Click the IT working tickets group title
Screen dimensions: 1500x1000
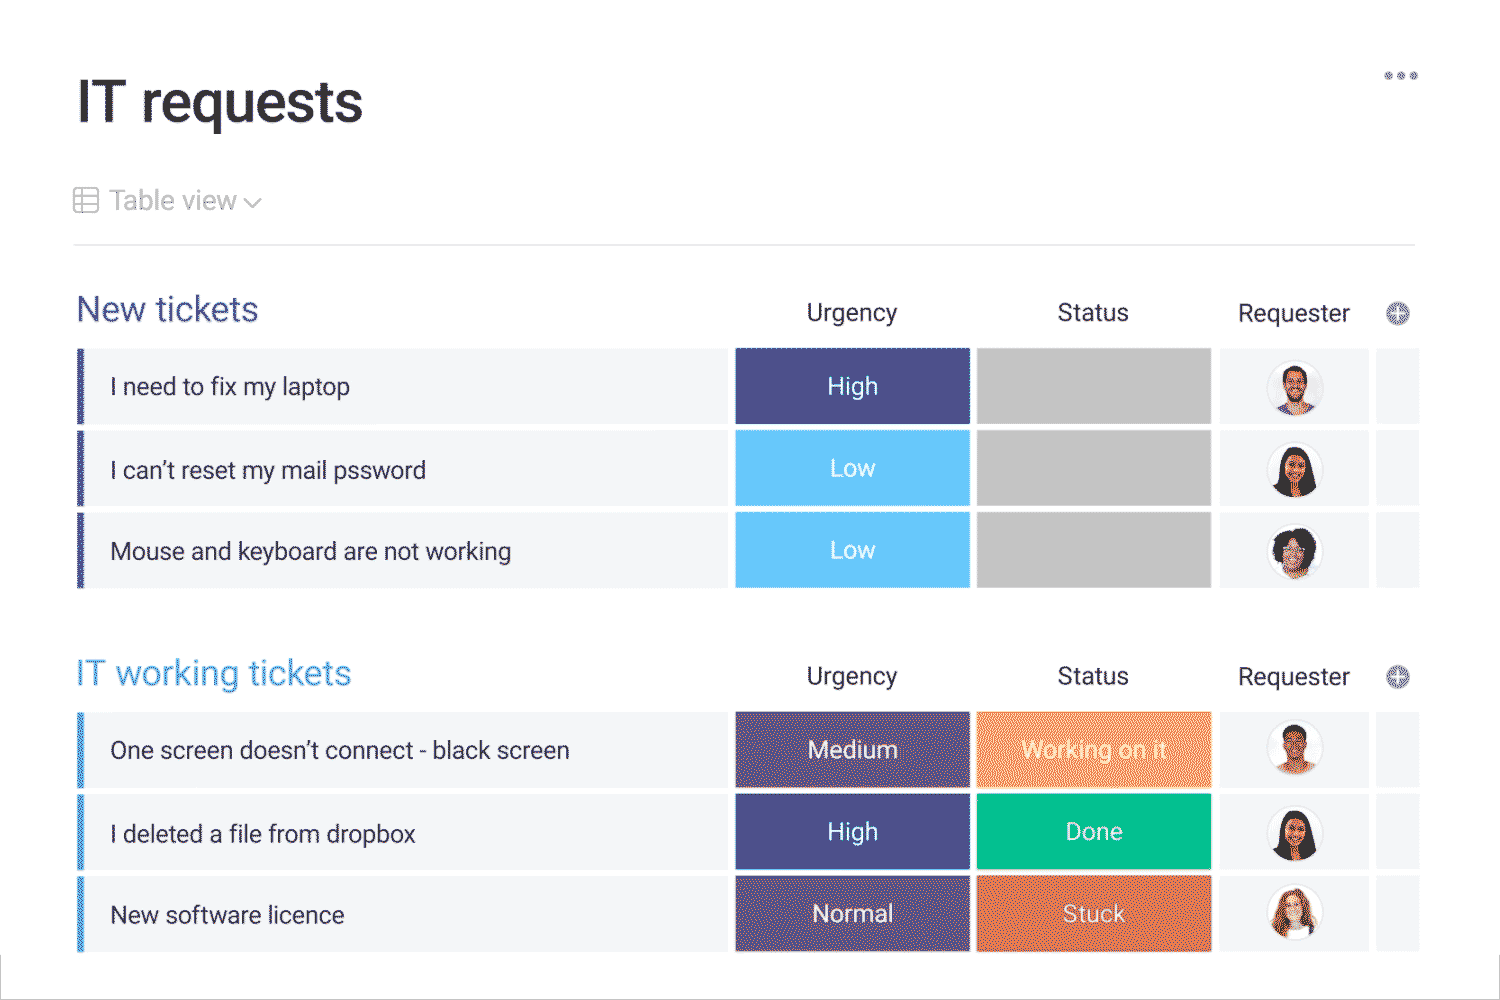214,674
